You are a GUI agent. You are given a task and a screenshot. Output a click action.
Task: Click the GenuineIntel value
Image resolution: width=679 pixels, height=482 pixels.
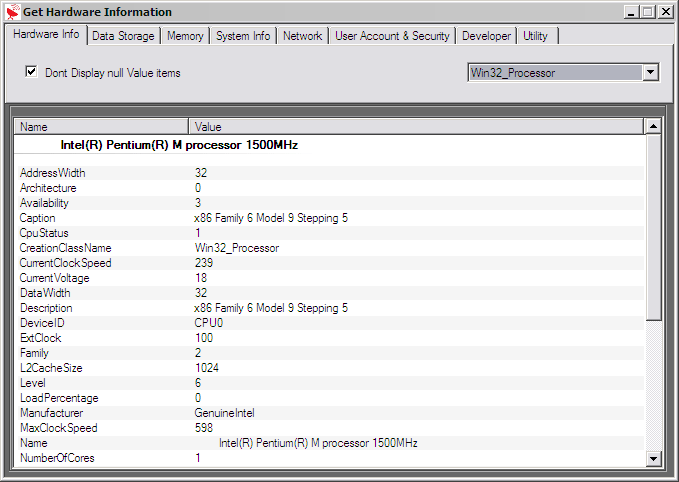224,413
